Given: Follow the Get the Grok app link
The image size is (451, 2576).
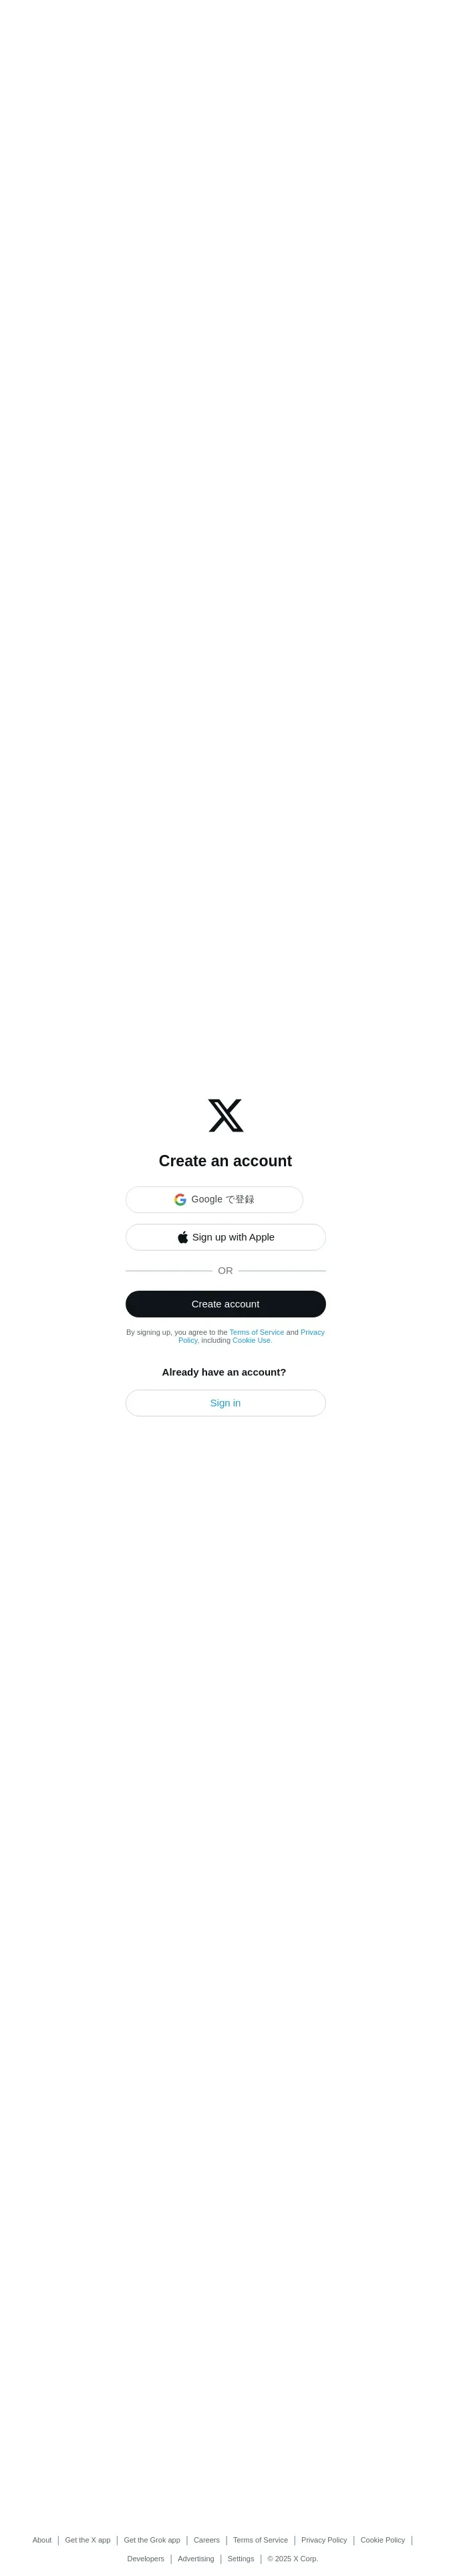Looking at the screenshot, I should point(152,2540).
